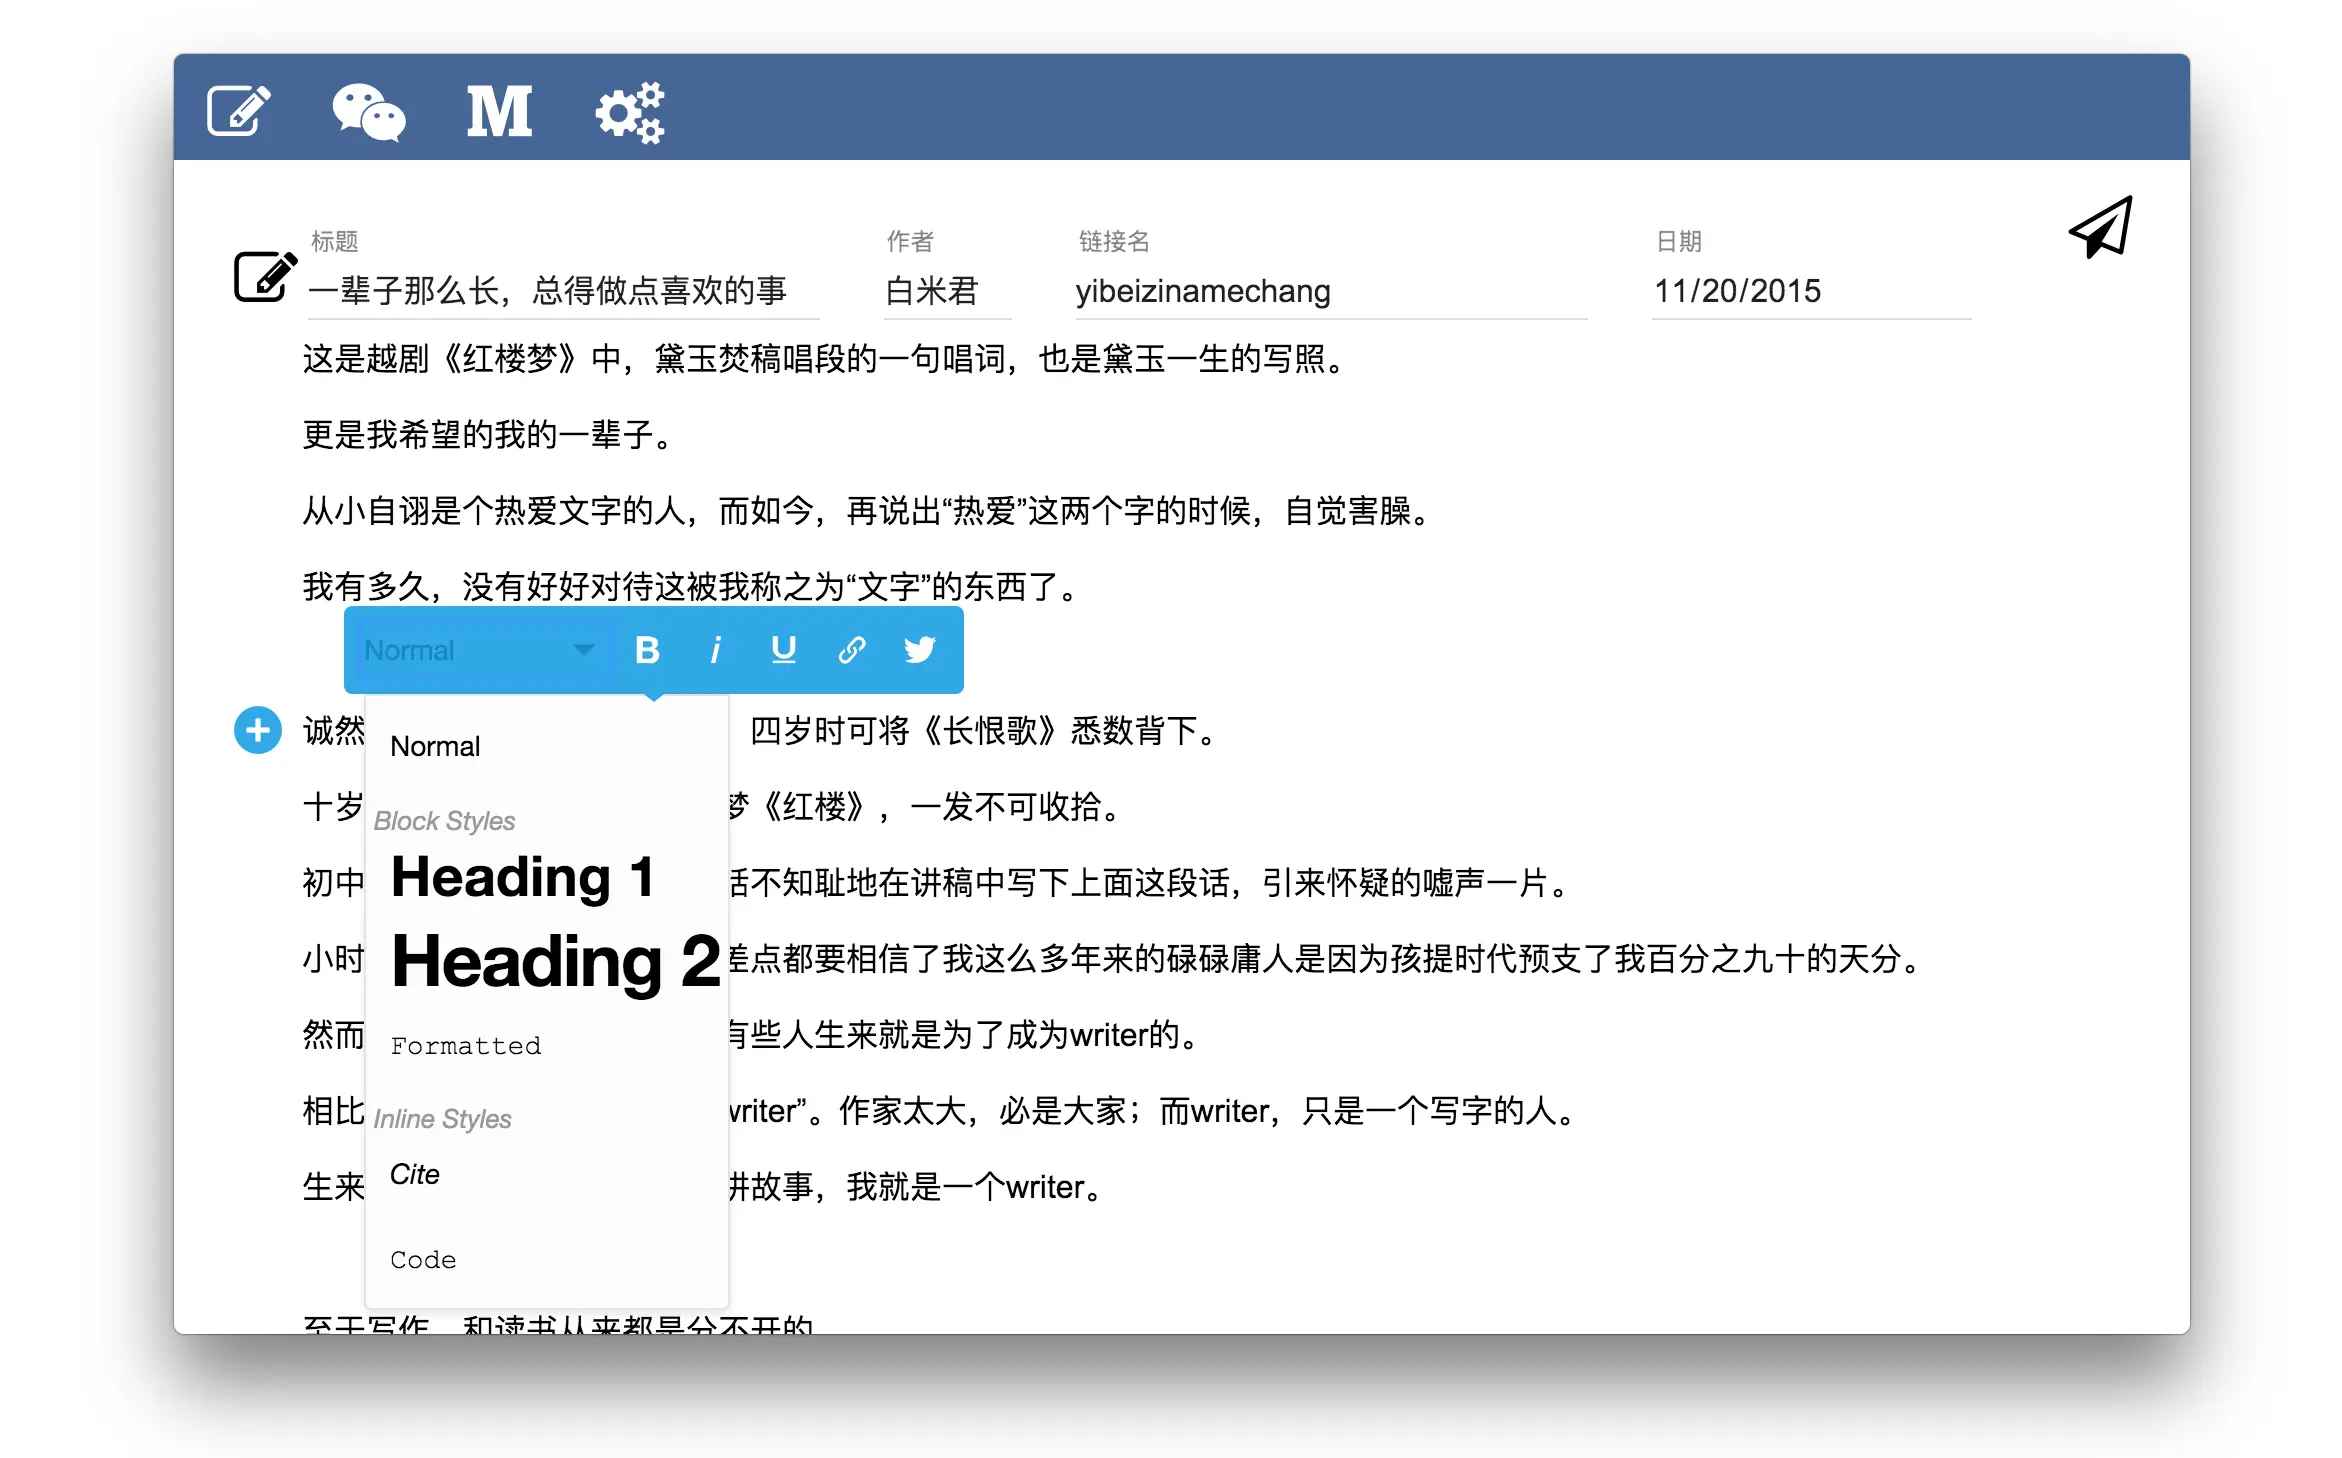The width and height of the screenshot is (2342, 1458).
Task: Insert a link with chain icon
Action: (x=851, y=650)
